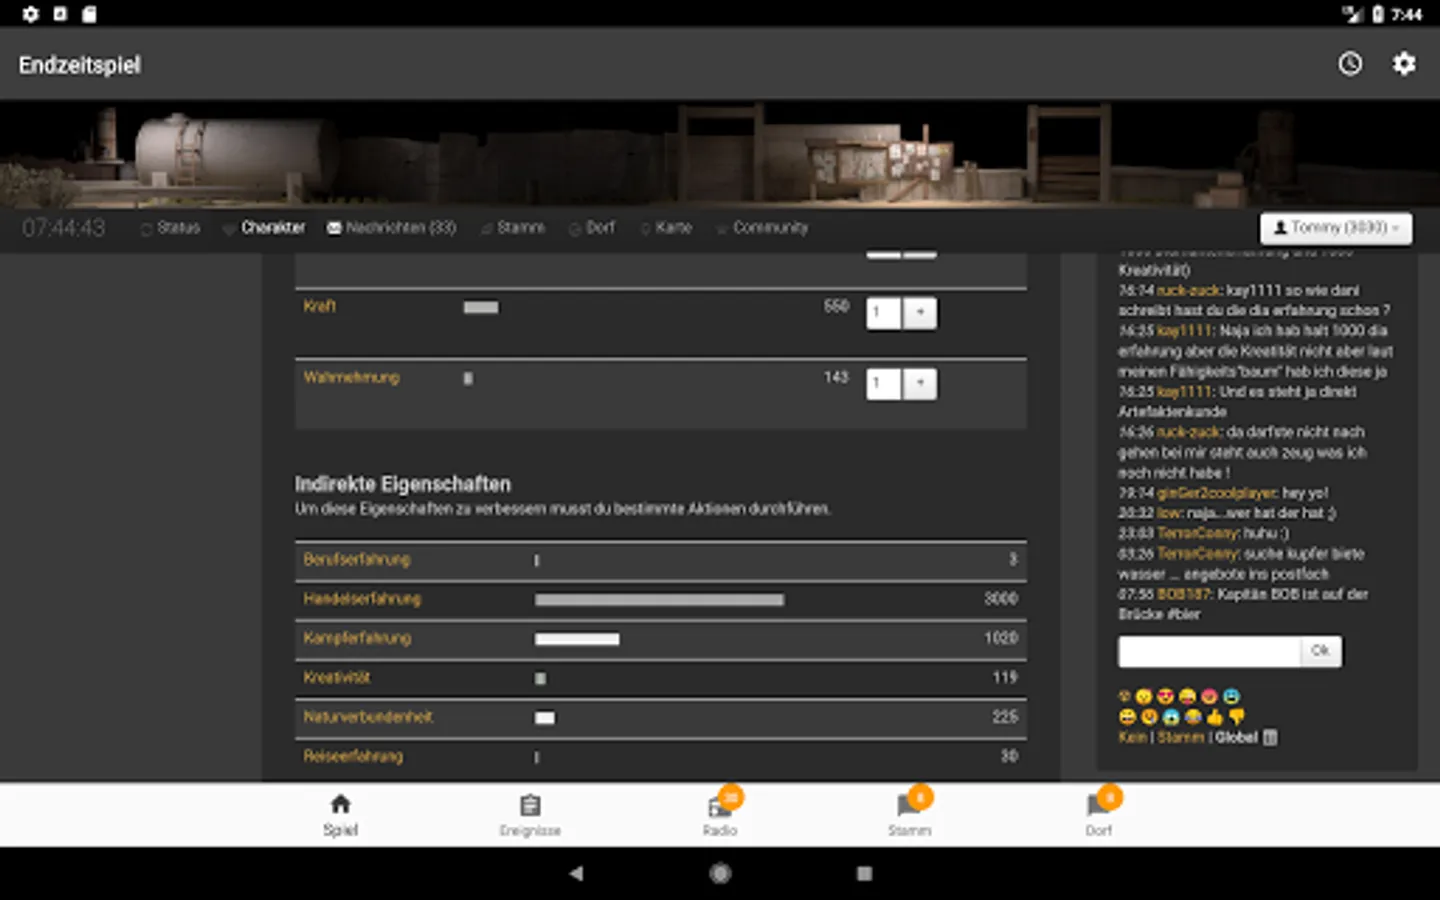Screen dimensions: 1440x900
Task: Send chat message with Ok button
Action: click(1321, 651)
